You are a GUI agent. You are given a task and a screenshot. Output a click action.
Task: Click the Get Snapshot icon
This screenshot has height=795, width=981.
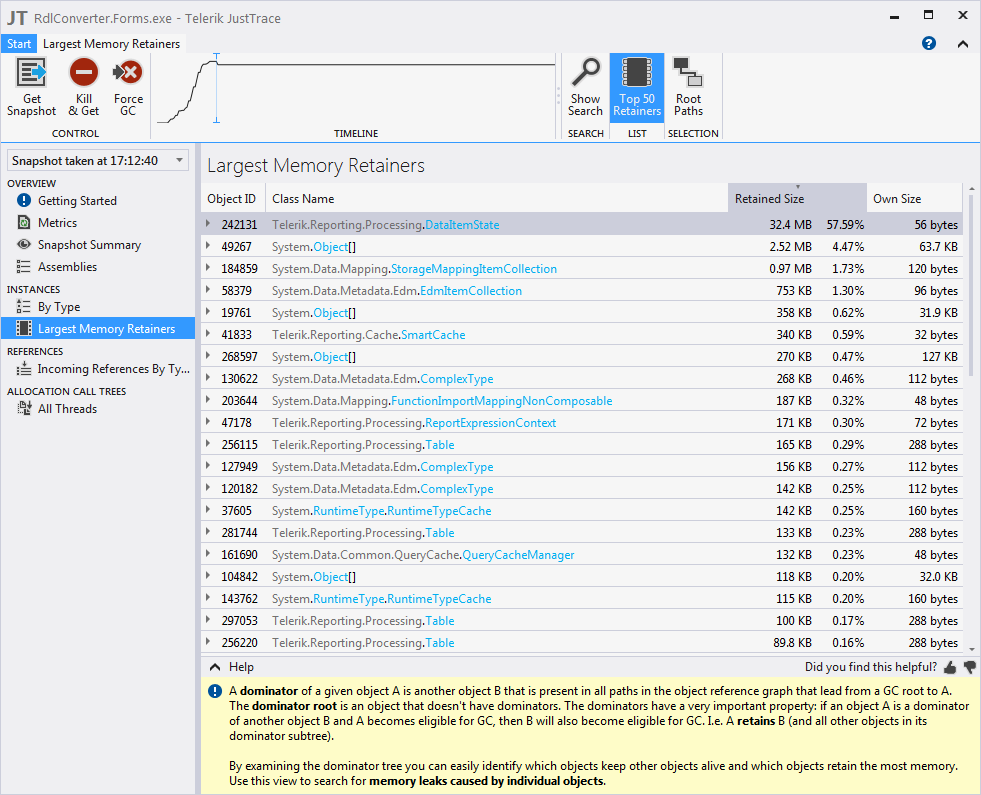(32, 74)
